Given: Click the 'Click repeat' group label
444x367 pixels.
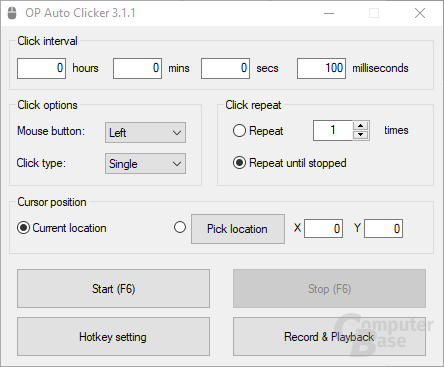Looking at the screenshot, I should click(253, 105).
